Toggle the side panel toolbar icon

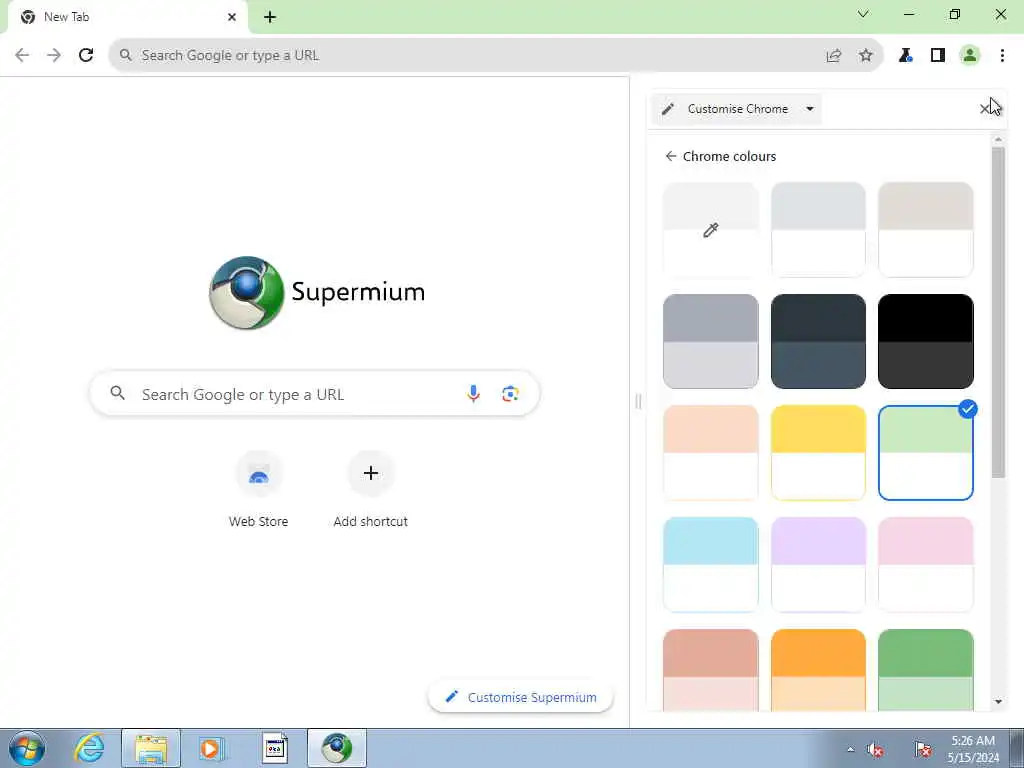(x=938, y=56)
